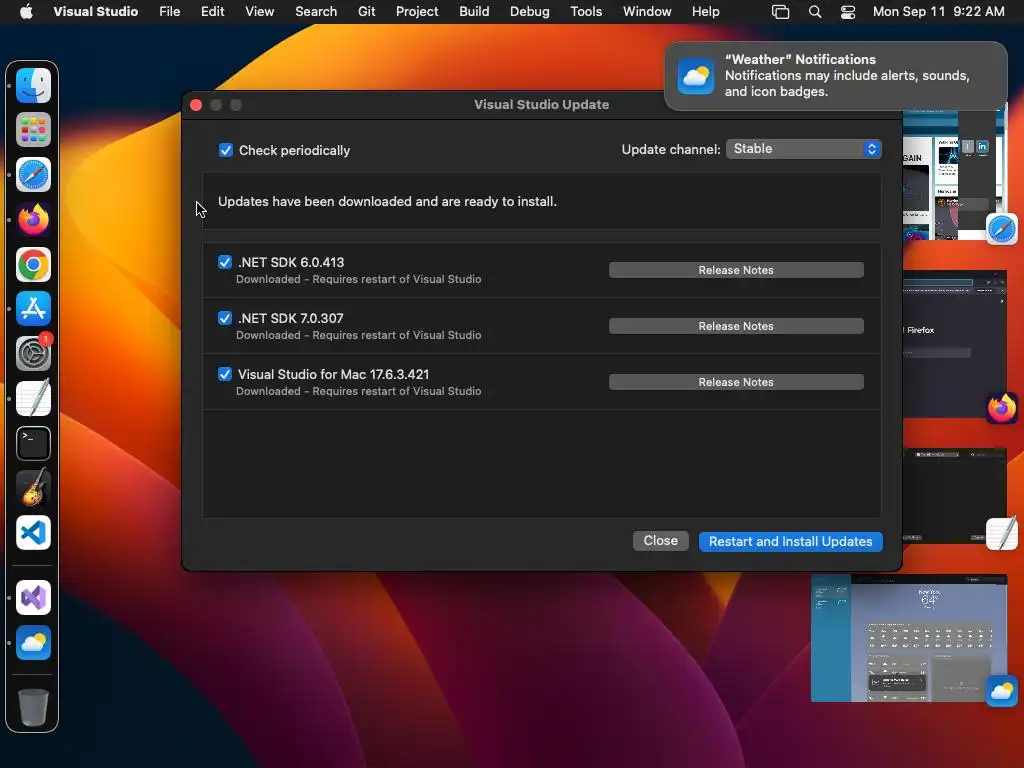Open Spotlight search in menu bar

click(x=814, y=11)
